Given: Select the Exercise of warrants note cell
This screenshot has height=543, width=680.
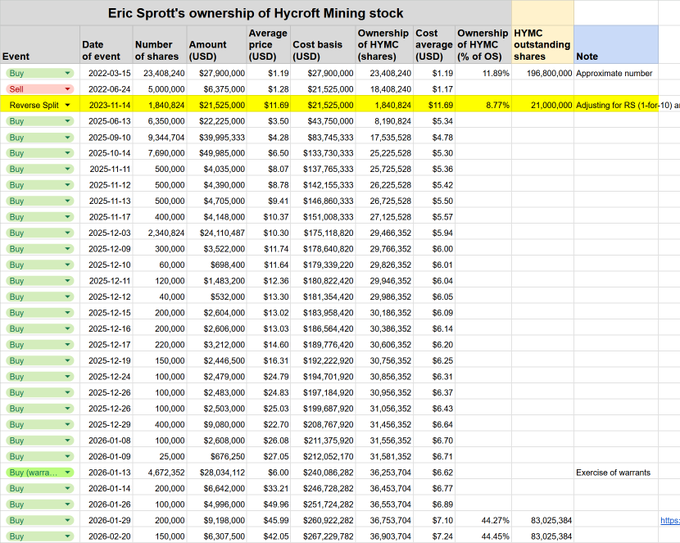Looking at the screenshot, I should point(616,472).
